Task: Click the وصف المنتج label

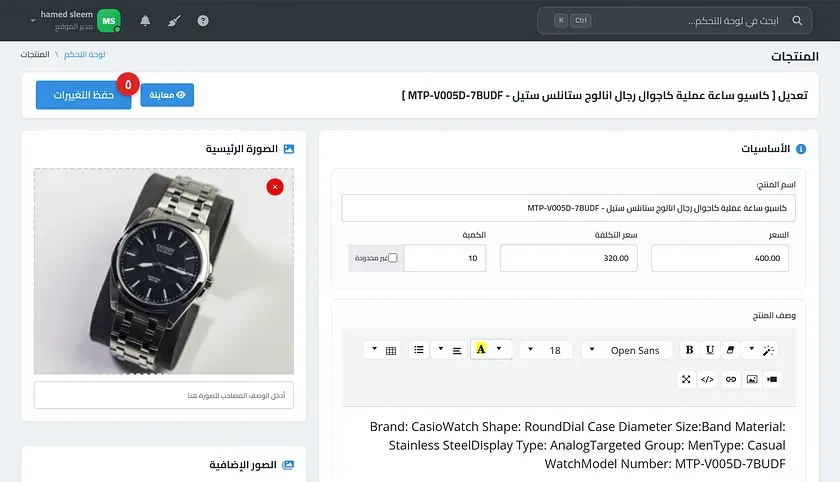Action: point(774,315)
